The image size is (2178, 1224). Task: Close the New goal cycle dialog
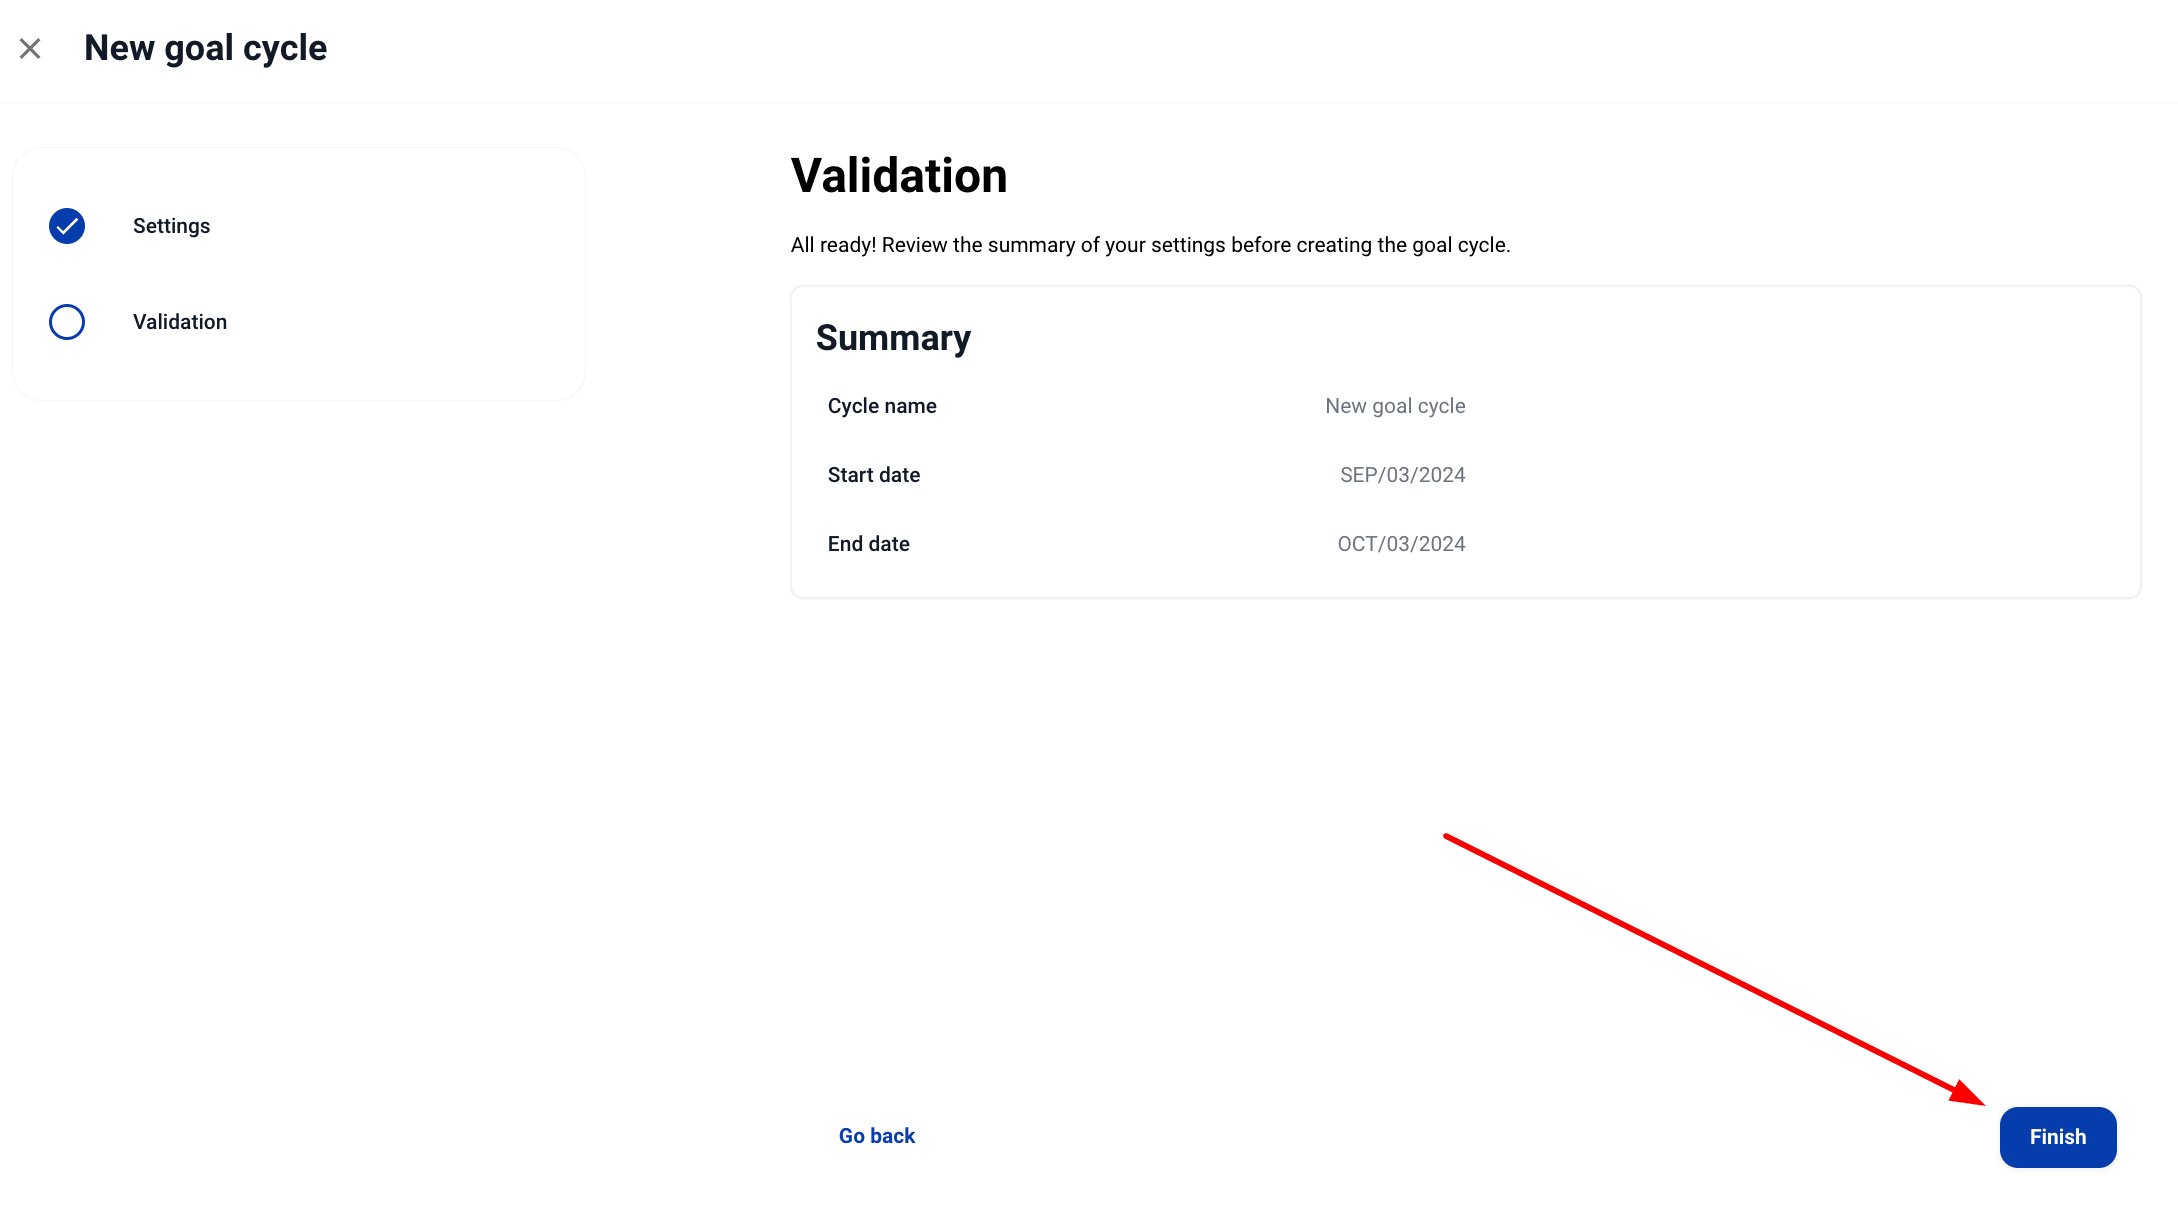coord(30,48)
